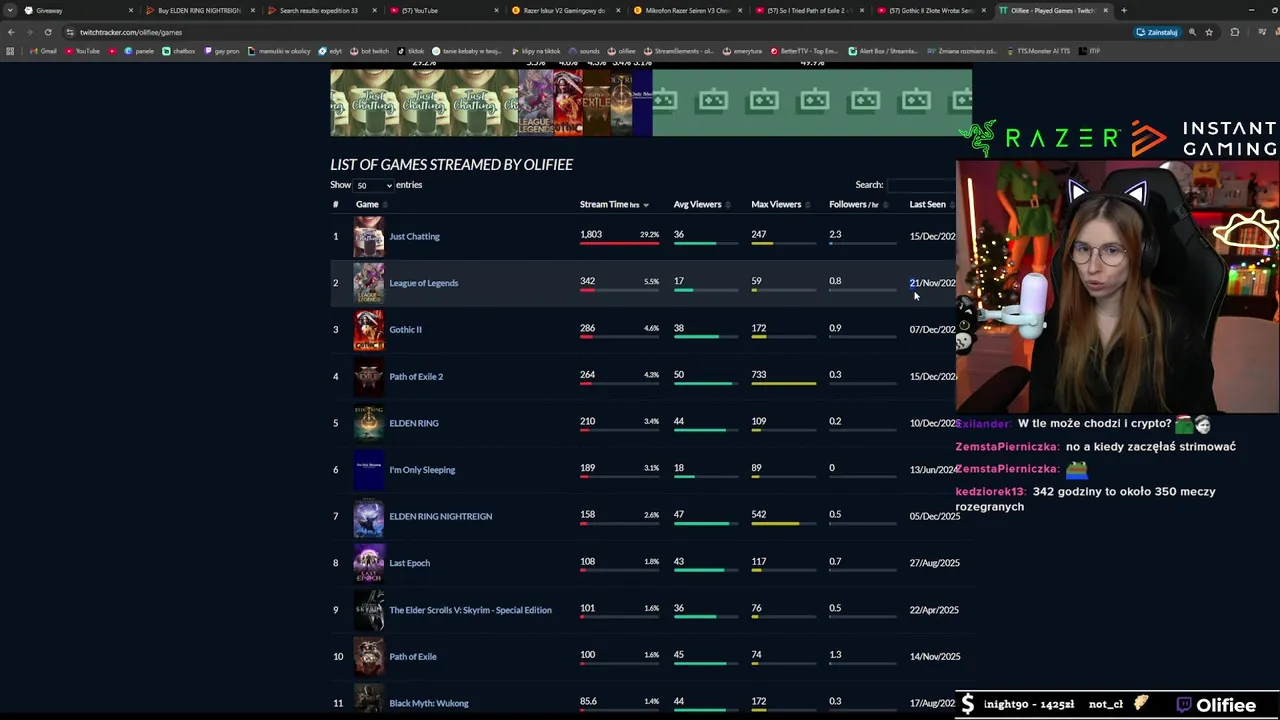Open the ELDEN RING NIGHTREIGN game link
1280x720 pixels.
440,517
